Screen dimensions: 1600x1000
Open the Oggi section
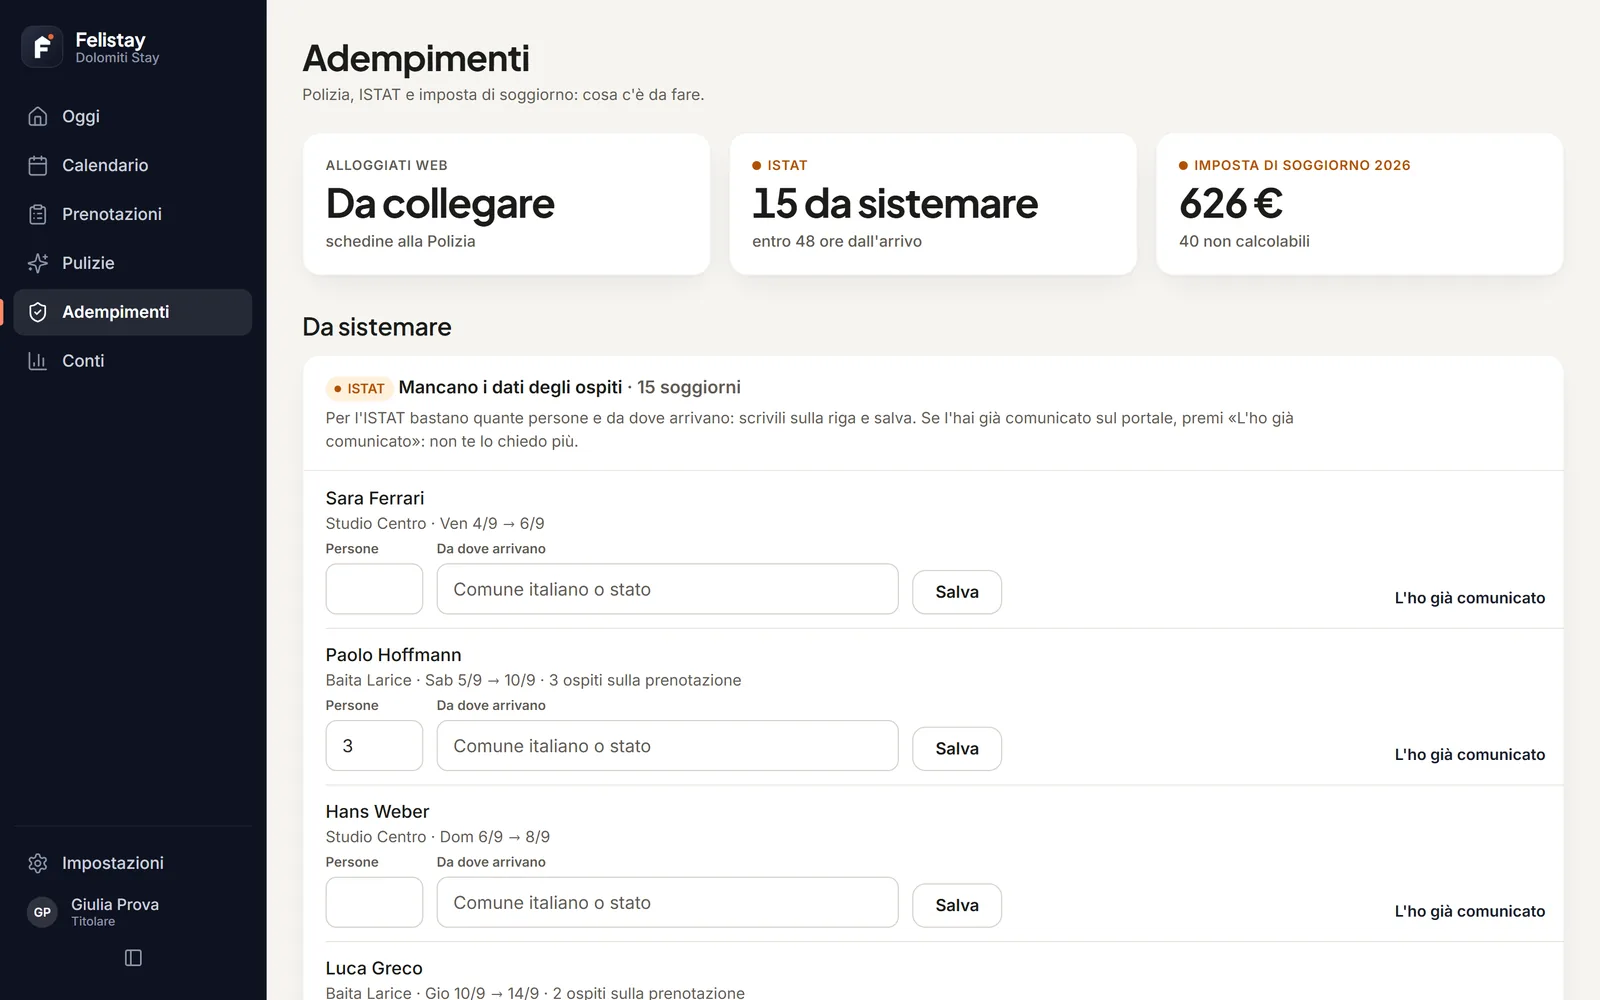click(x=133, y=116)
